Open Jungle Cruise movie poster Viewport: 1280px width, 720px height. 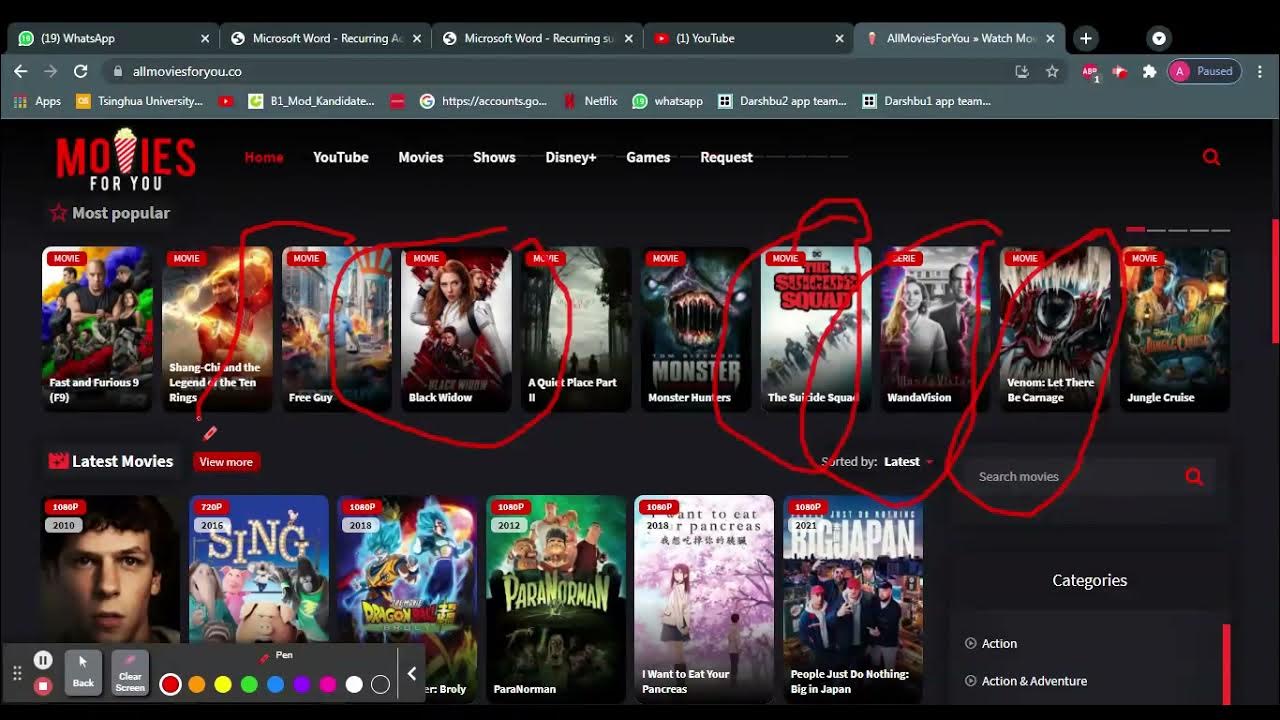[x=1175, y=329]
